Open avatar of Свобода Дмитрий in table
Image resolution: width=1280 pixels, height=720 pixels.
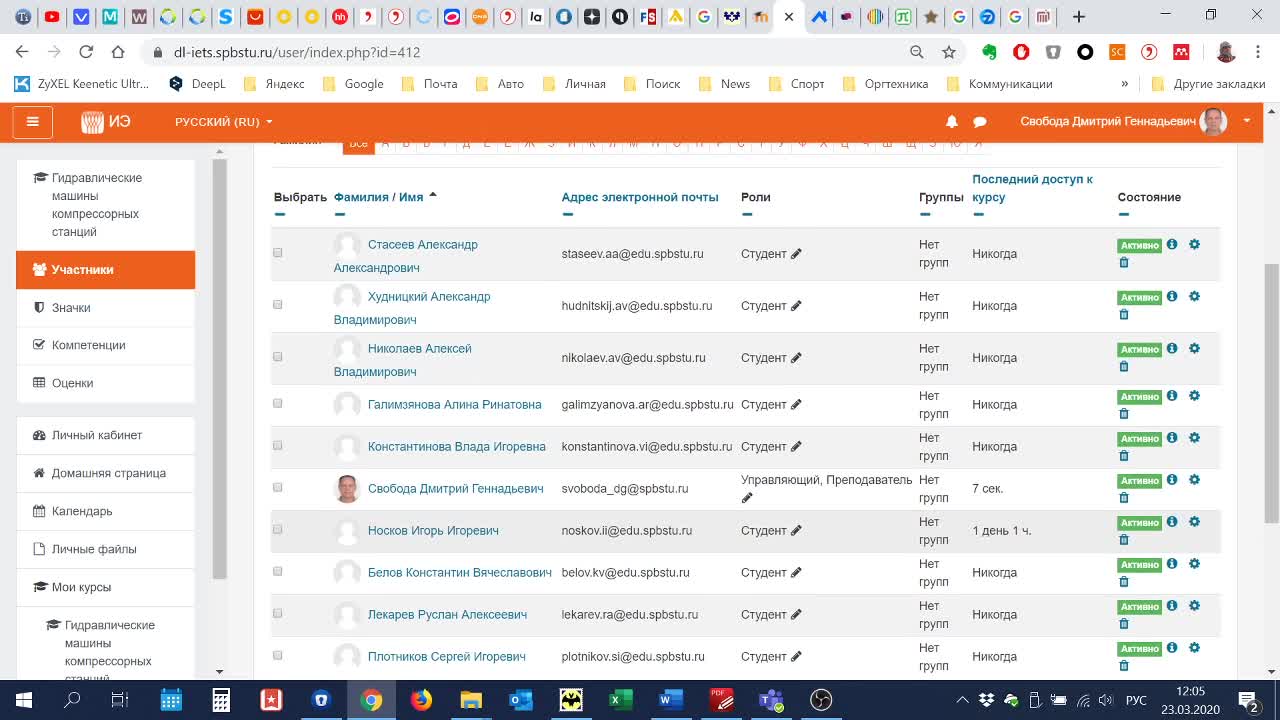pos(347,489)
